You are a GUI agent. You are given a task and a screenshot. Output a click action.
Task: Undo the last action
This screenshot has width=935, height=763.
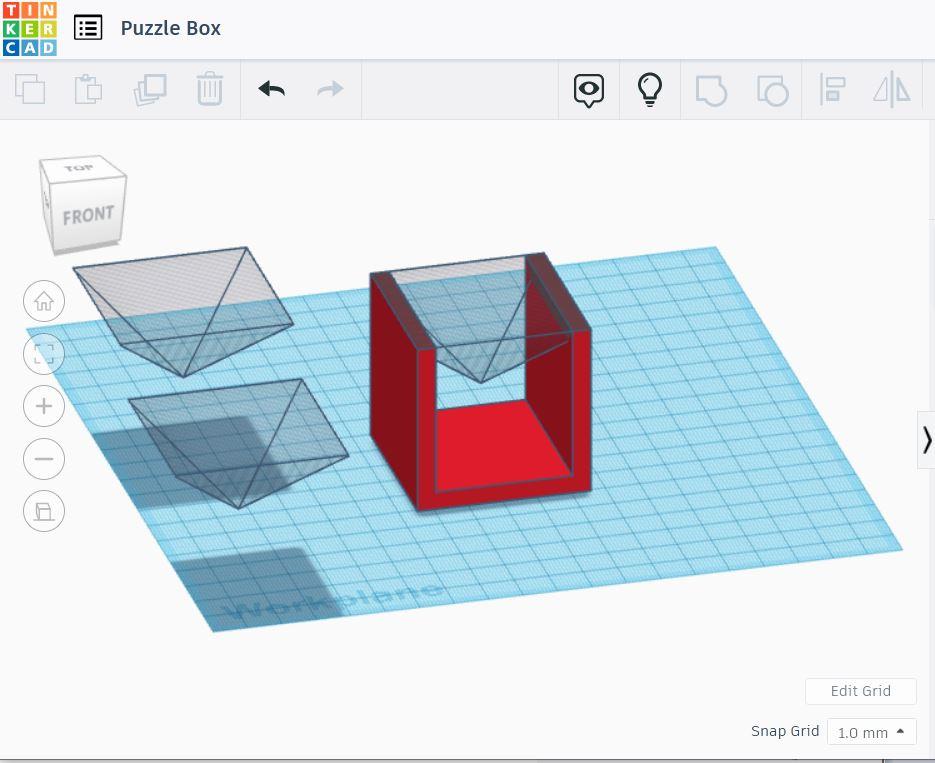[272, 89]
